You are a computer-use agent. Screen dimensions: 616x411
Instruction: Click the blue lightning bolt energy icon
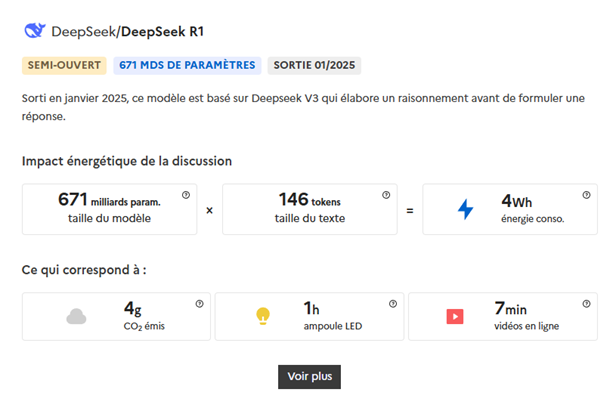[x=466, y=209]
